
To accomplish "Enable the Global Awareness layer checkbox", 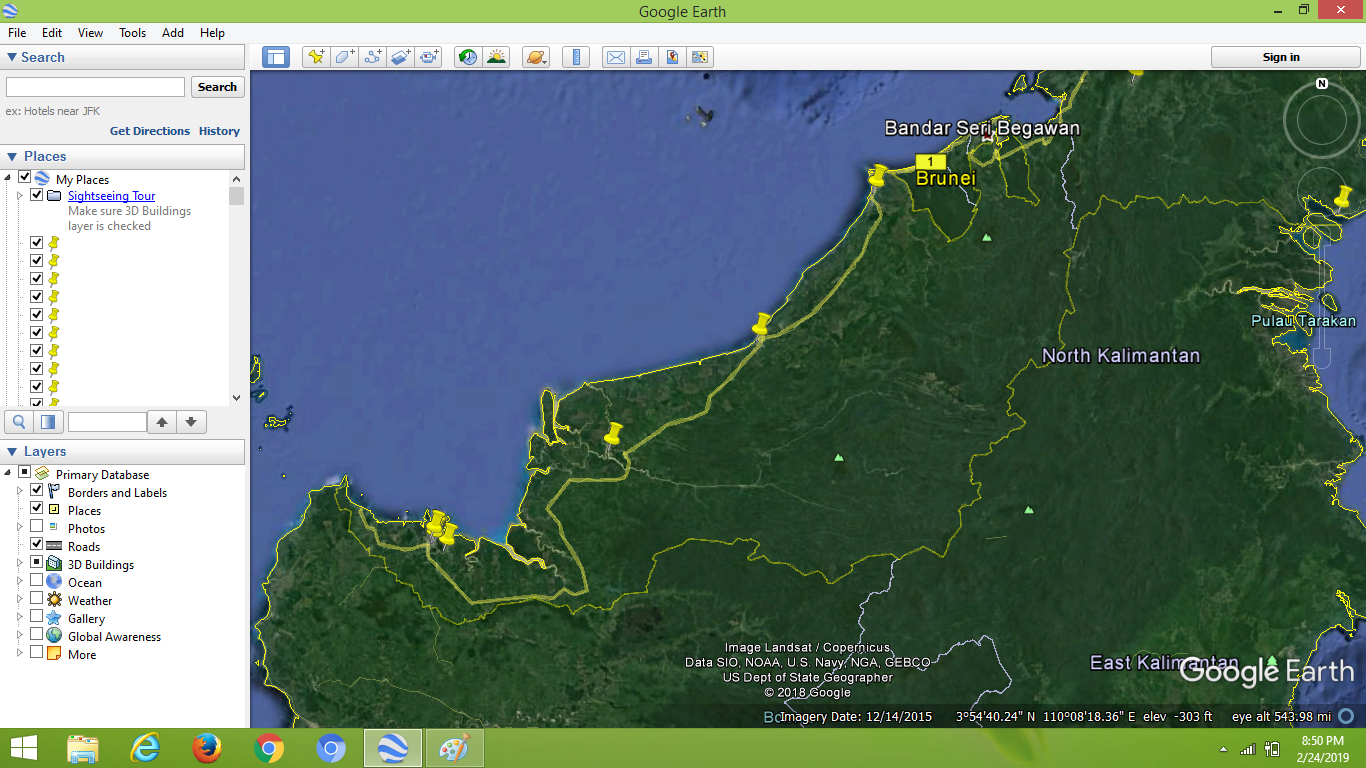I will coord(37,635).
